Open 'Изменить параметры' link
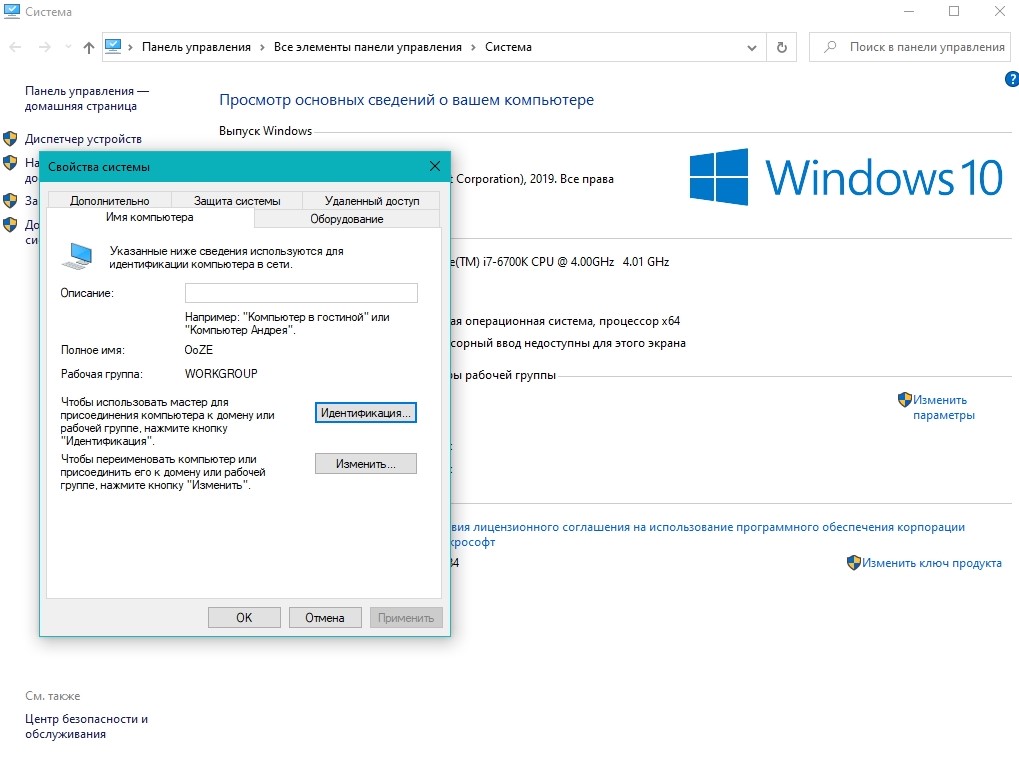Screen dimensions: 1019x759 944,407
